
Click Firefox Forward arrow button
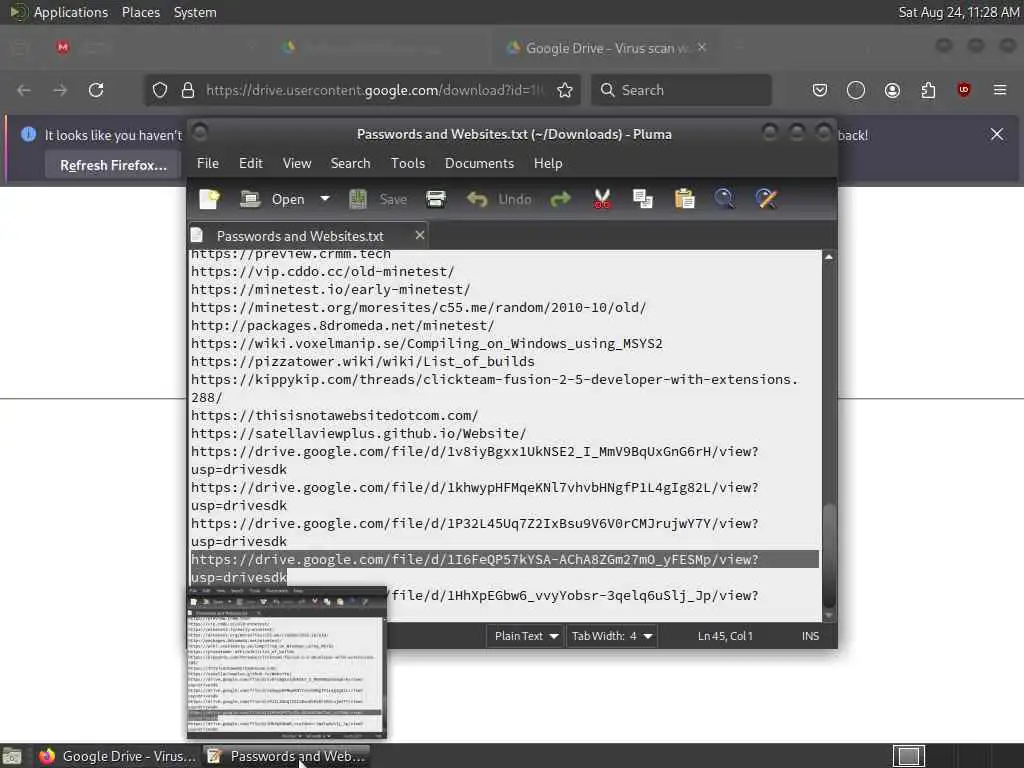tap(60, 90)
